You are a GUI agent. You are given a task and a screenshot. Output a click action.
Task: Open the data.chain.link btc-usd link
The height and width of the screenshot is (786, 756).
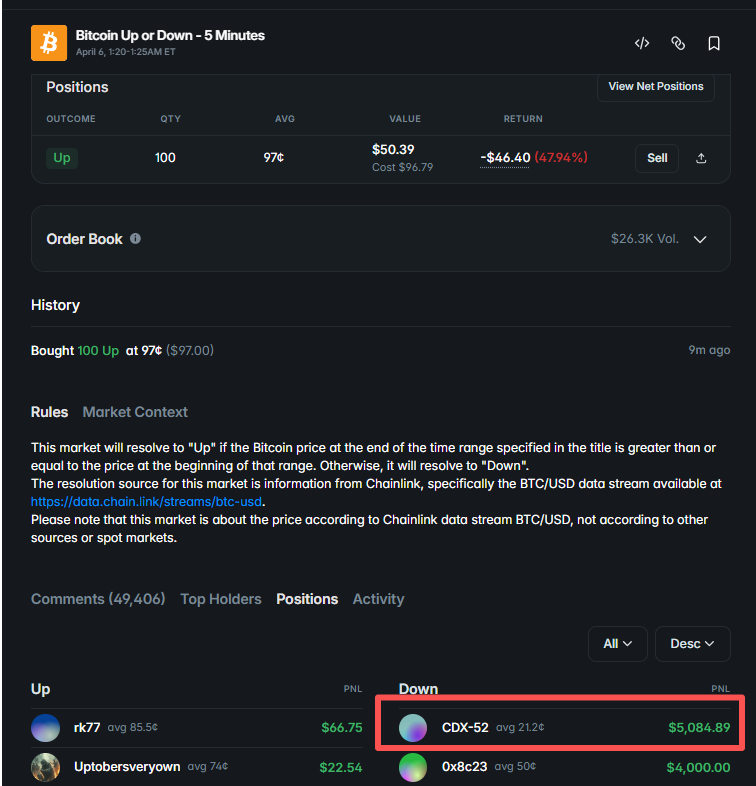[146, 502]
